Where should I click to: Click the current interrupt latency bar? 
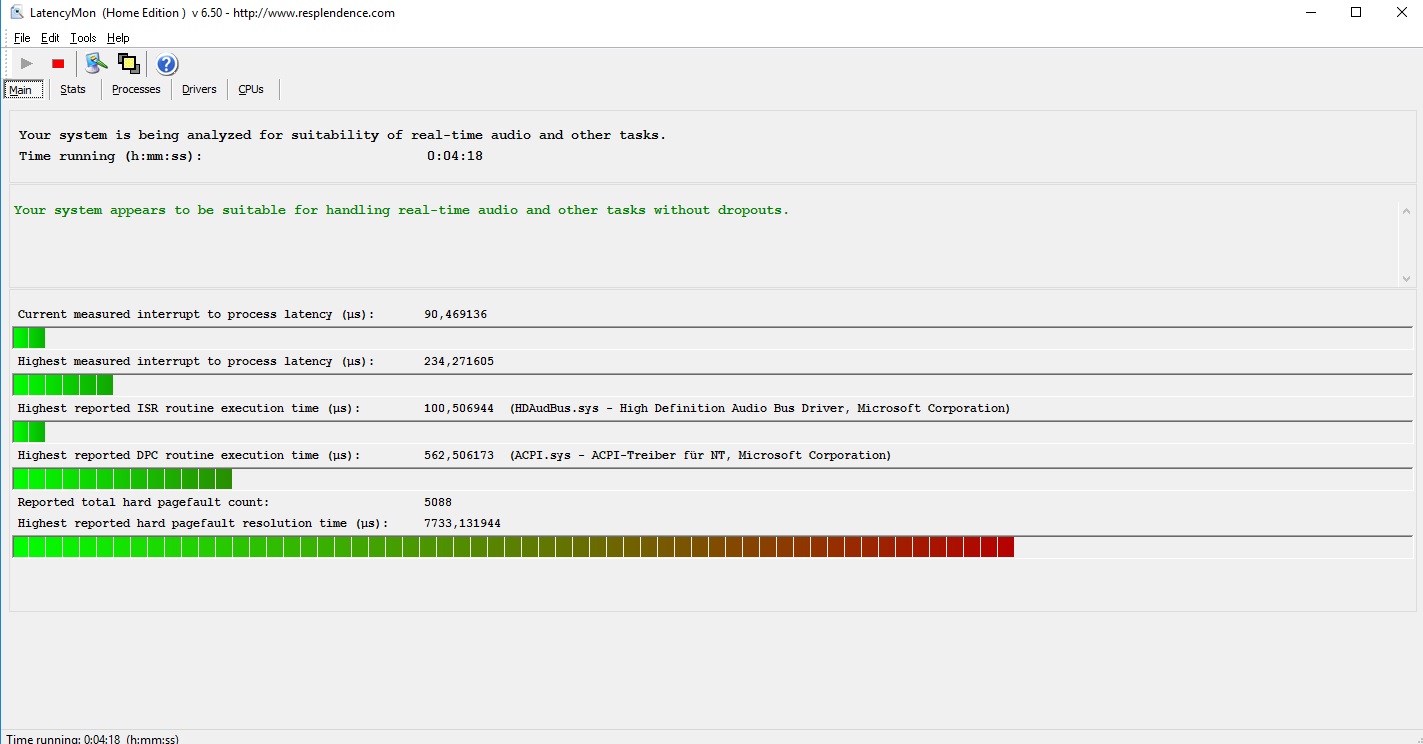[x=712, y=338]
